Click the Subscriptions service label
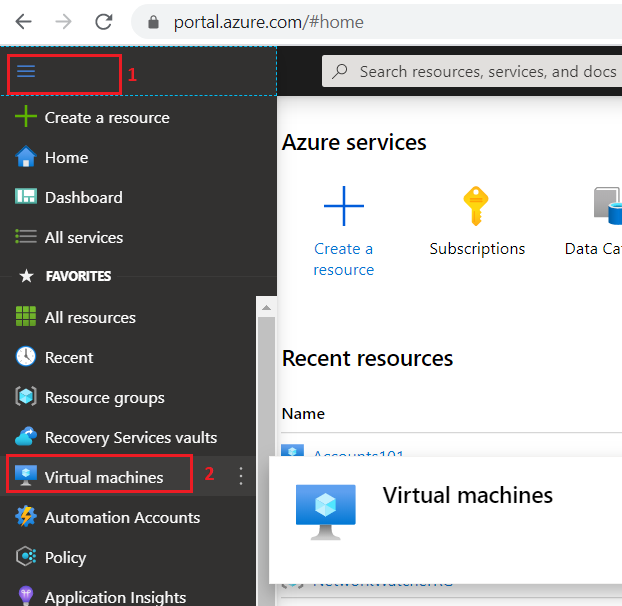This screenshot has height=606, width=622. [x=477, y=249]
